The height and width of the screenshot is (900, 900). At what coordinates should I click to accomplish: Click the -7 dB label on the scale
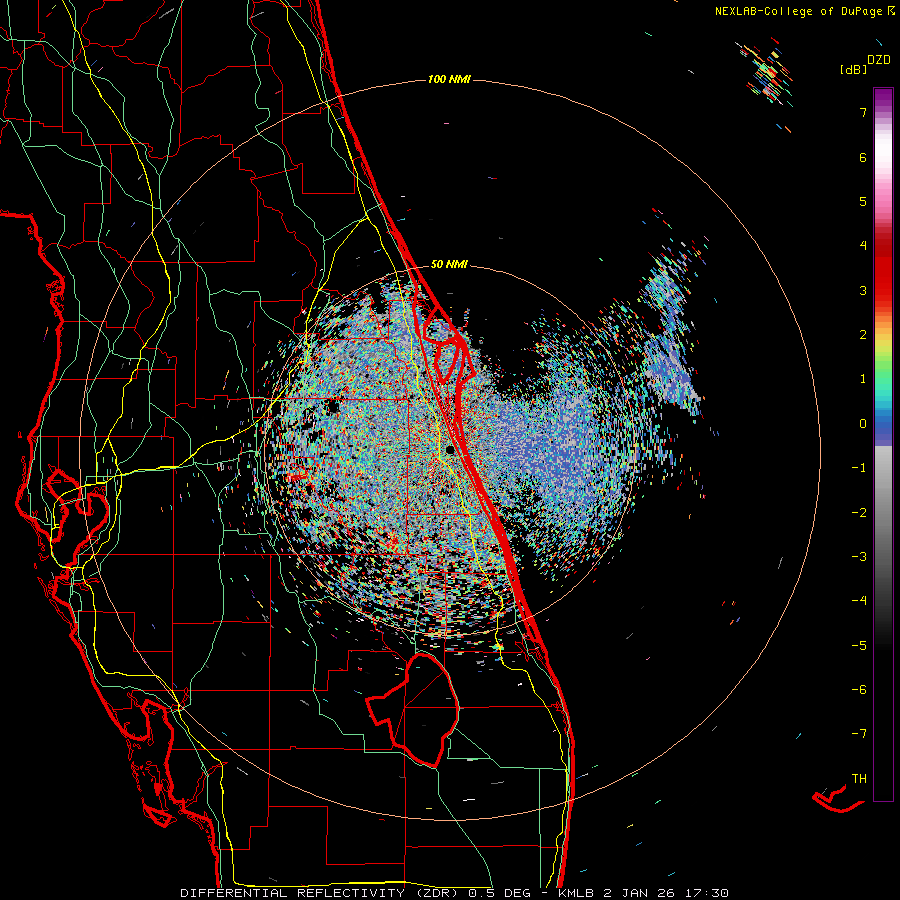tap(859, 734)
